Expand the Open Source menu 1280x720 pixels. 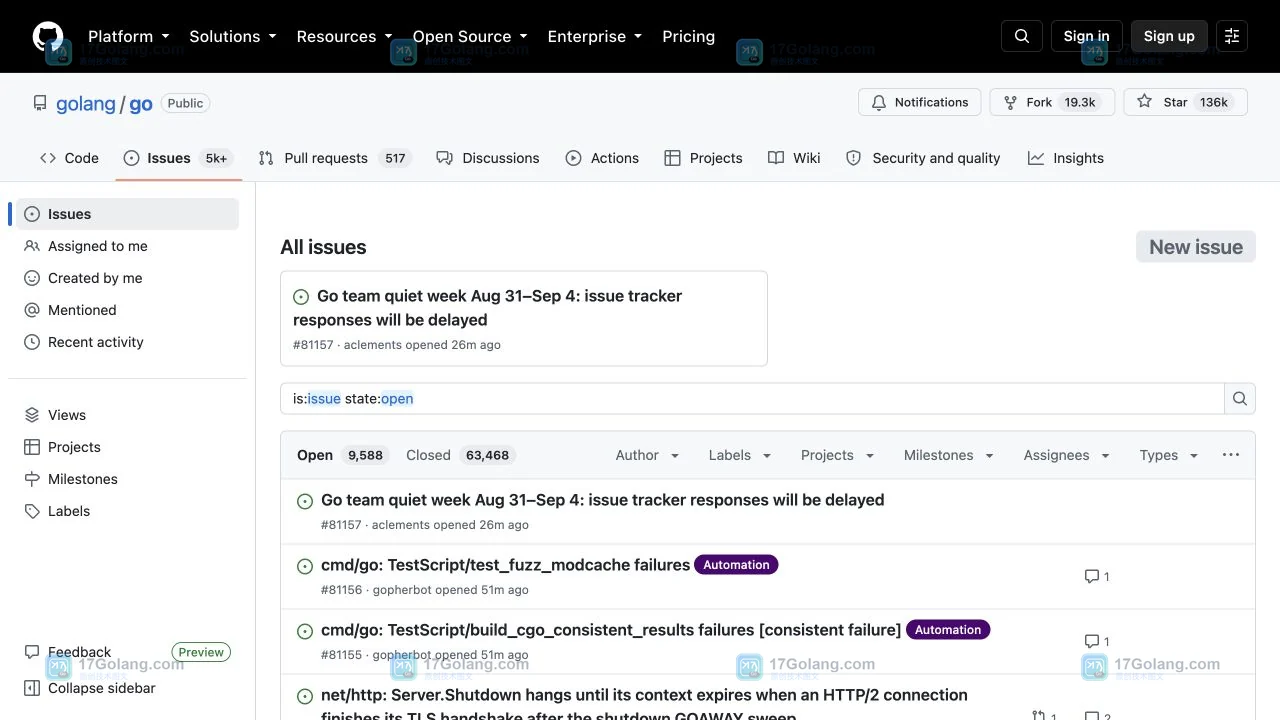tap(470, 36)
